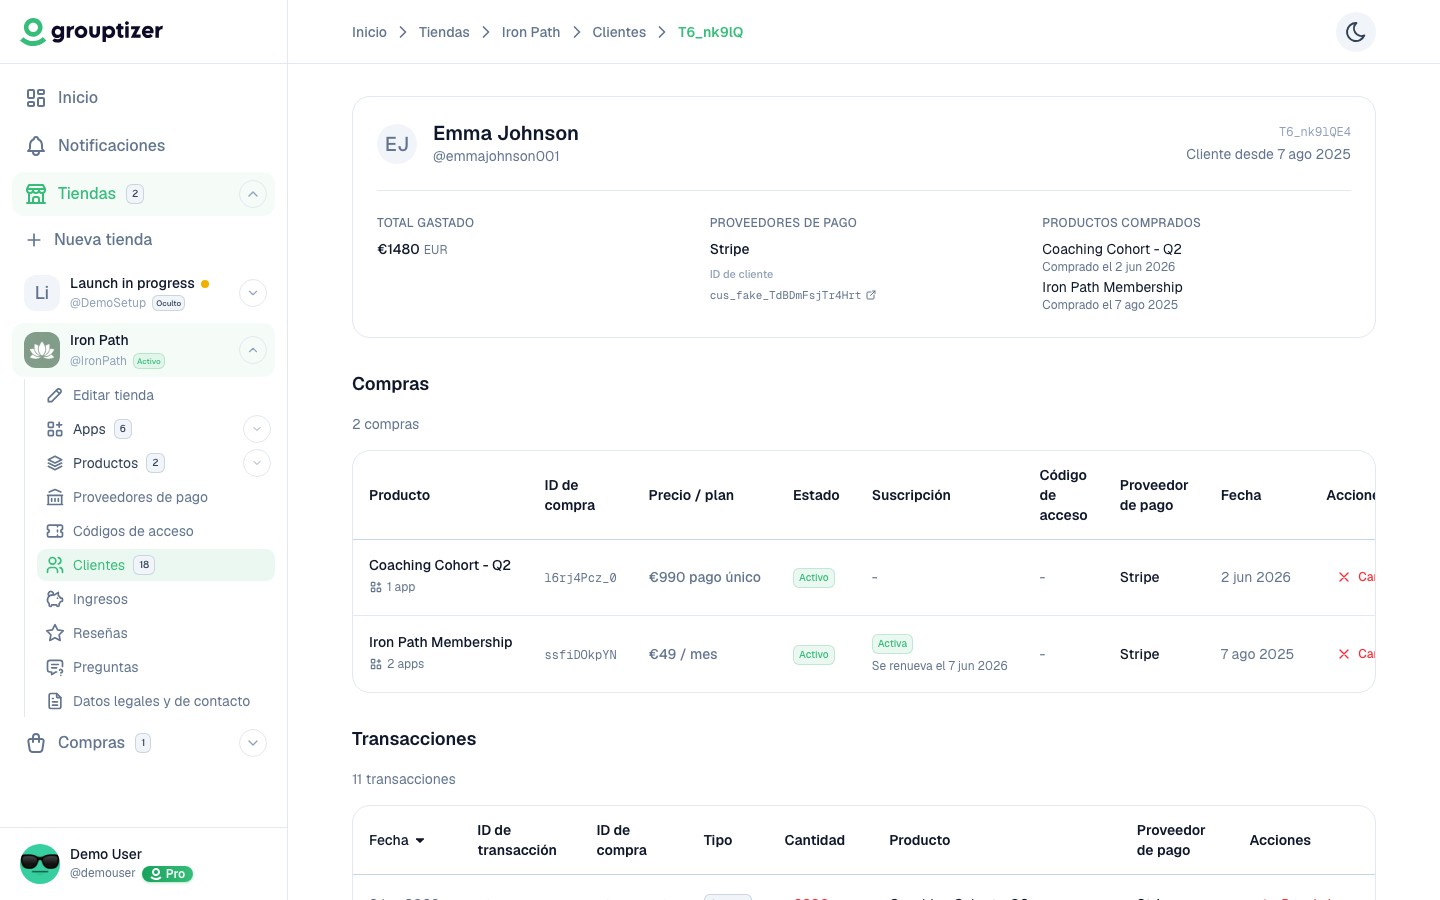Go to Tiendas breadcrumb
This screenshot has height=900, width=1440.
[x=444, y=32]
